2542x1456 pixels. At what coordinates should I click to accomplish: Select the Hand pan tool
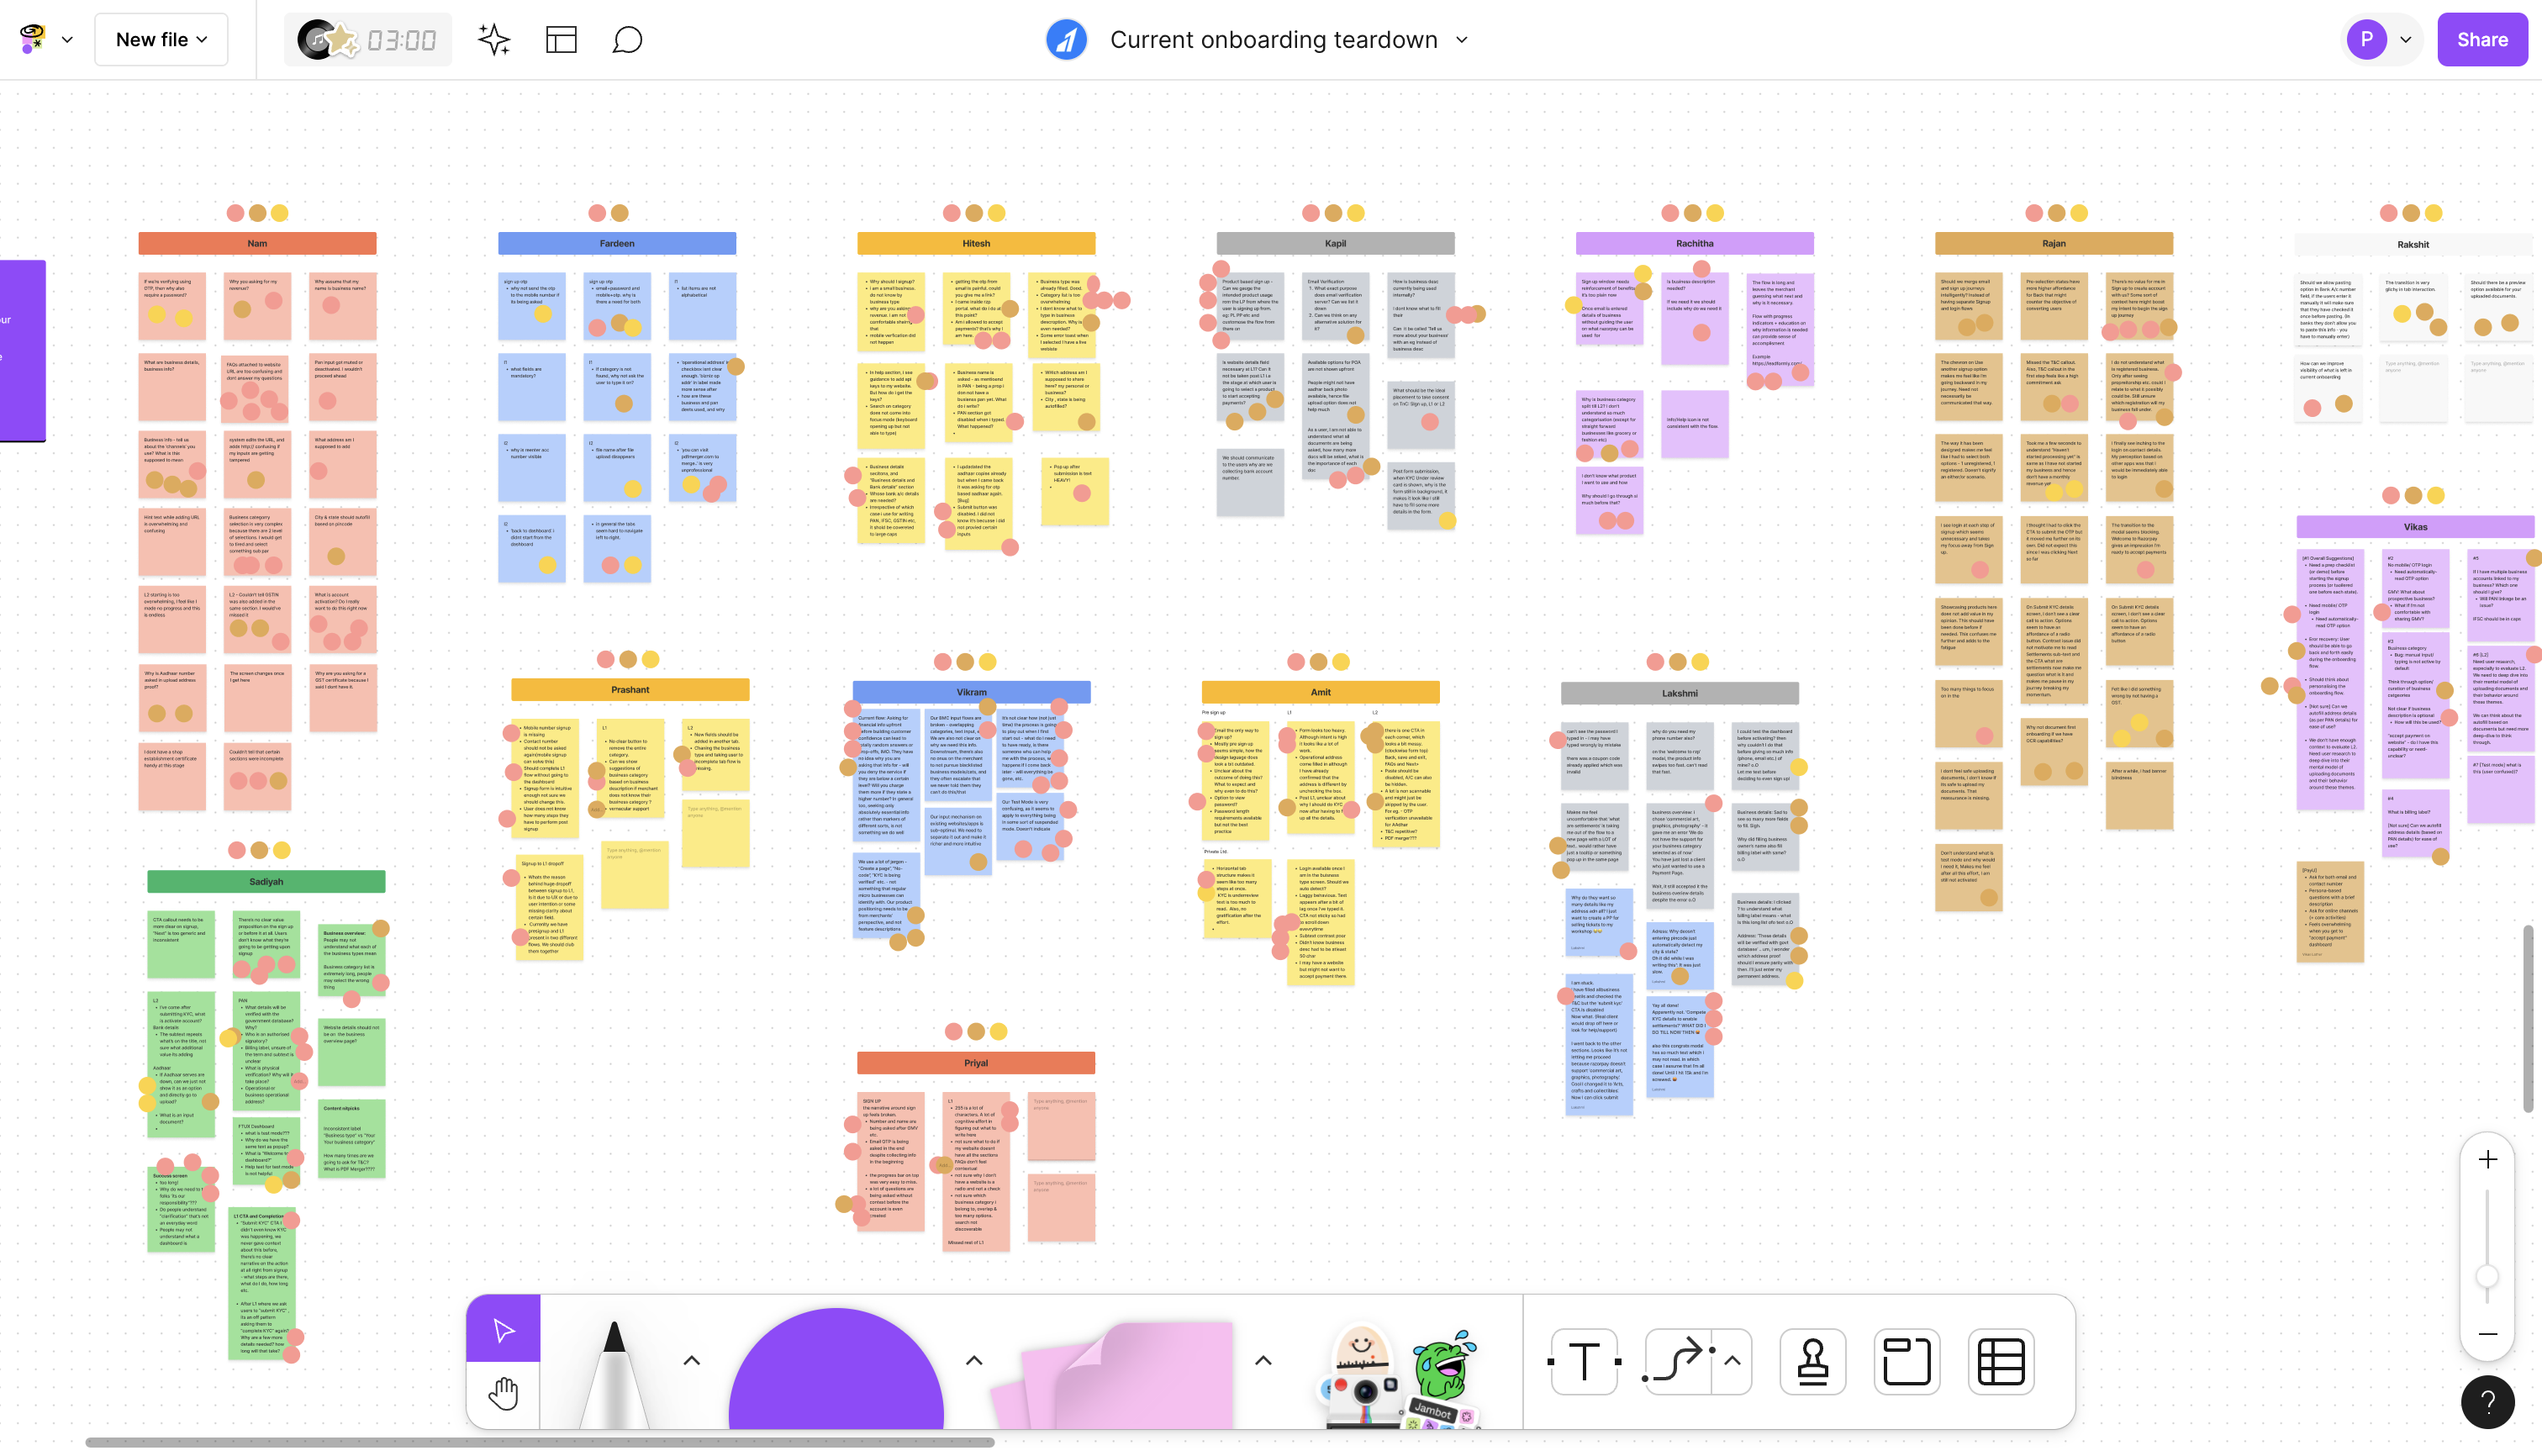pyautogui.click(x=503, y=1394)
